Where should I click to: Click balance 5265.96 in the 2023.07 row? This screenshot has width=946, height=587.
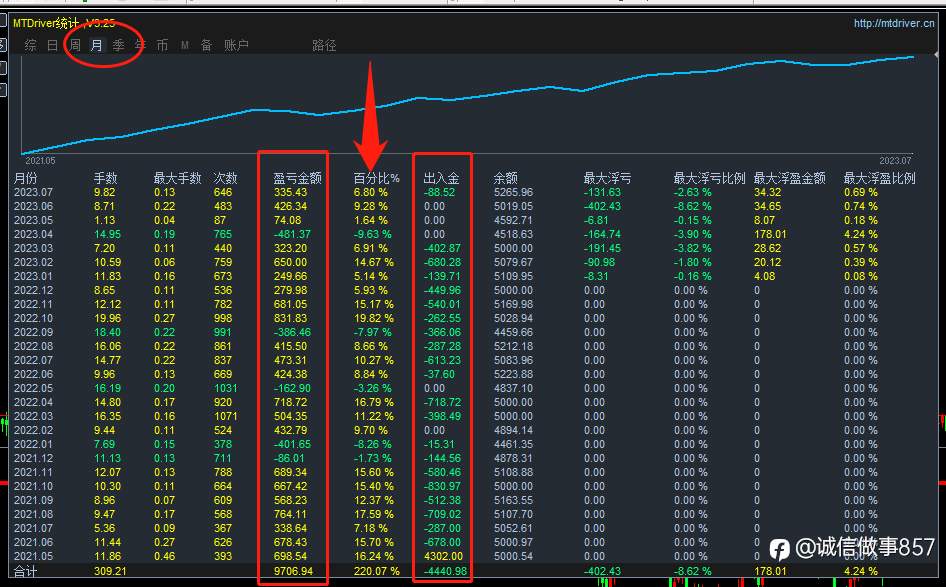pos(513,192)
